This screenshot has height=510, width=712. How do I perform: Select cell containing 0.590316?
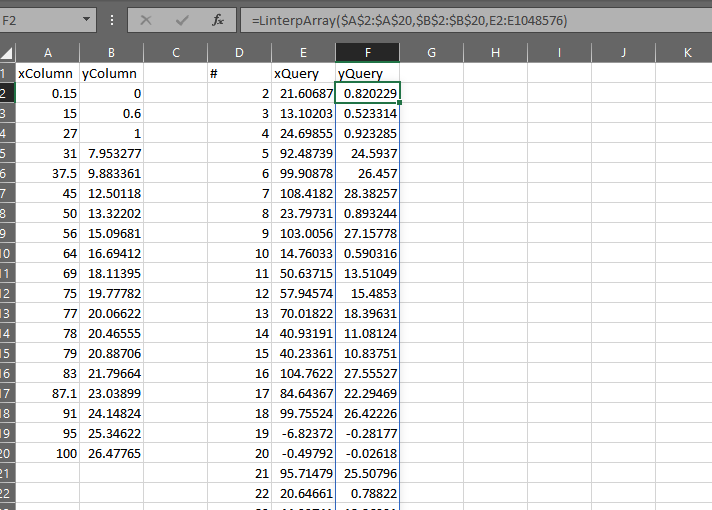(367, 253)
